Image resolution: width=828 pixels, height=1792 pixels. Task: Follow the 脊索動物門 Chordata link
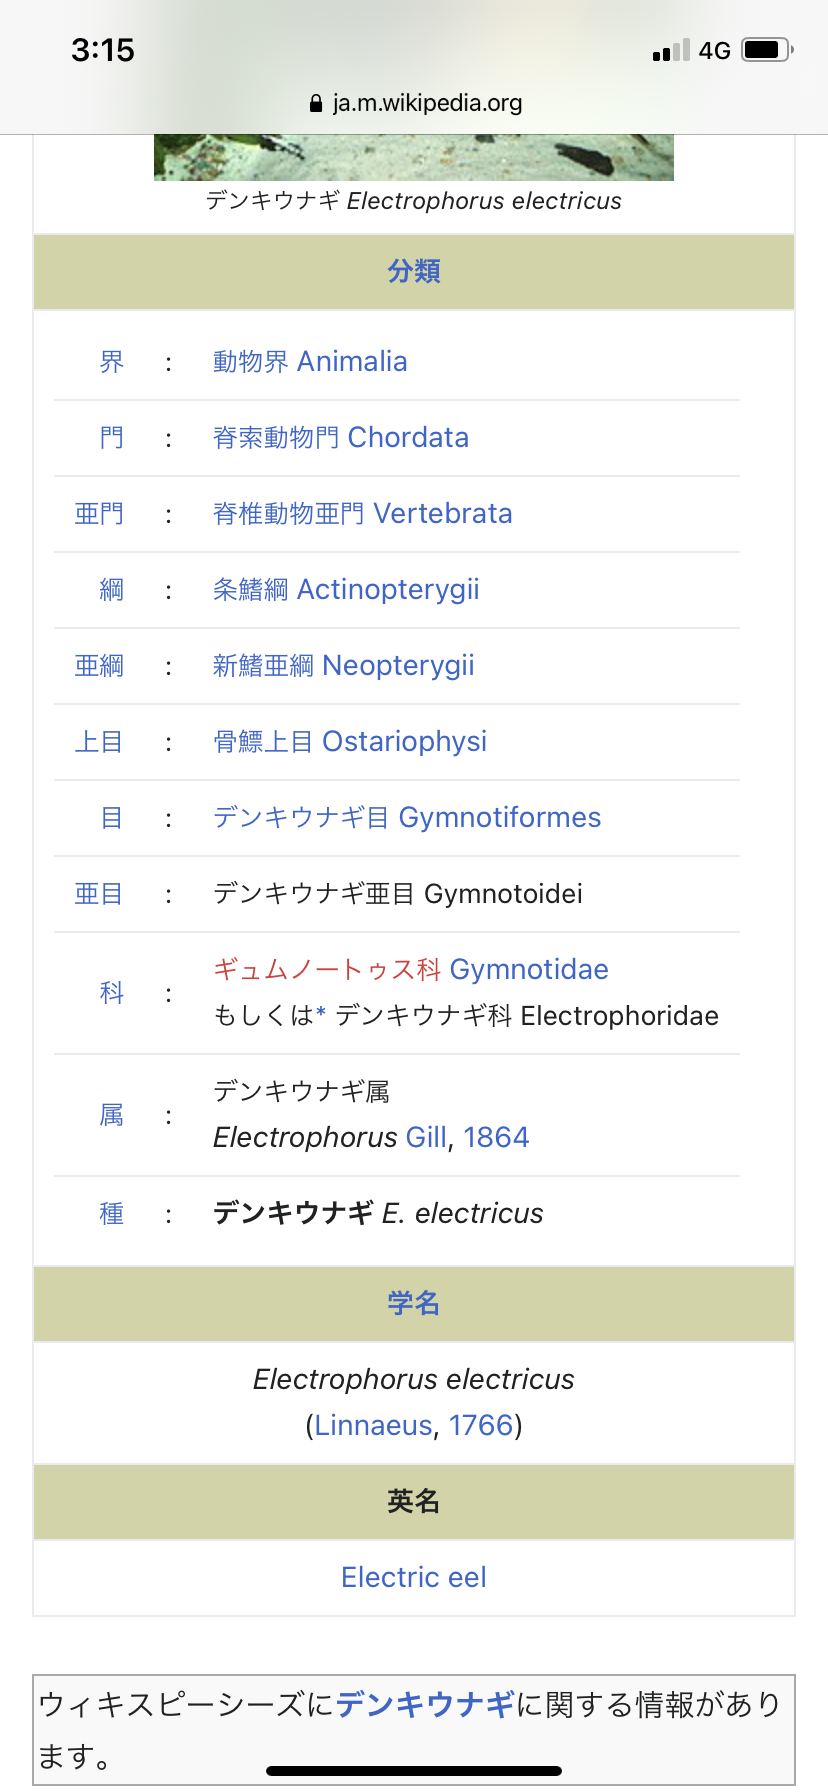[x=340, y=438]
